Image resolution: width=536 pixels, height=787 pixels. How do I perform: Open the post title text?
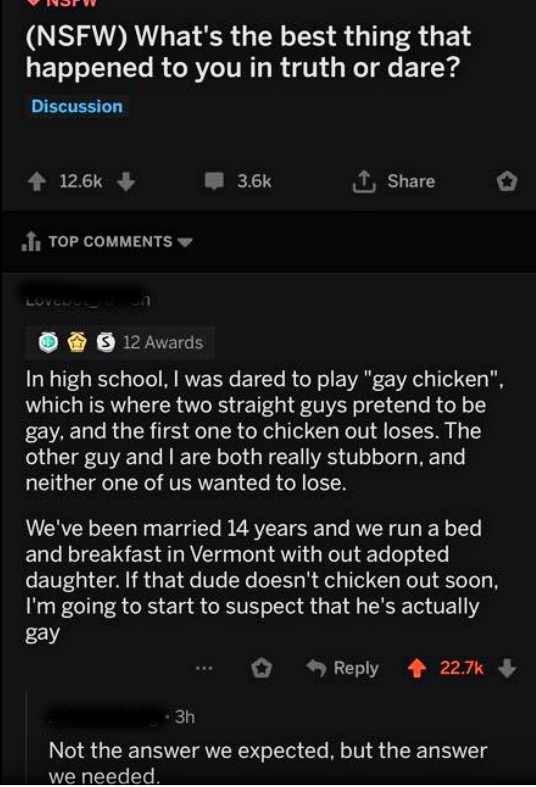click(248, 52)
